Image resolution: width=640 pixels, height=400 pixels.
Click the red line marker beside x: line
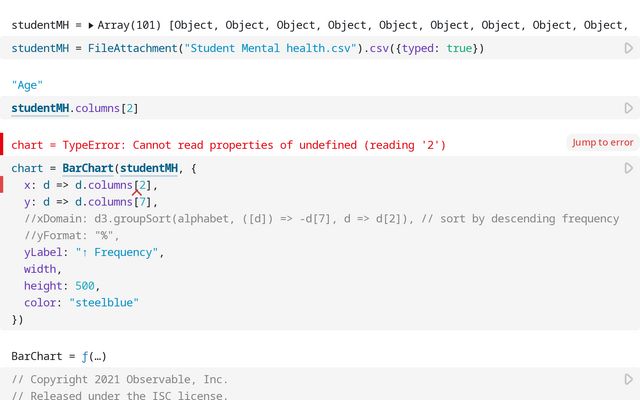[x=2, y=185]
